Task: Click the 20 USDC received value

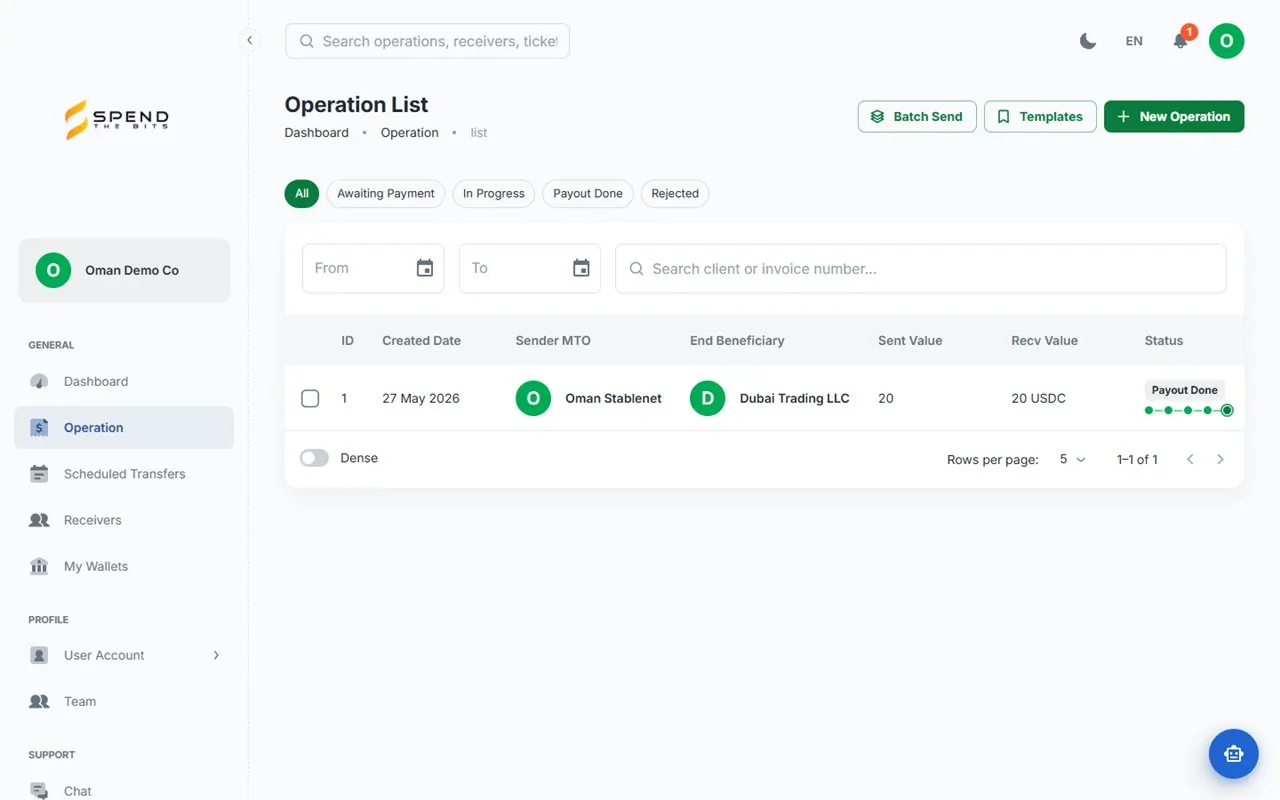Action: pos(1038,398)
